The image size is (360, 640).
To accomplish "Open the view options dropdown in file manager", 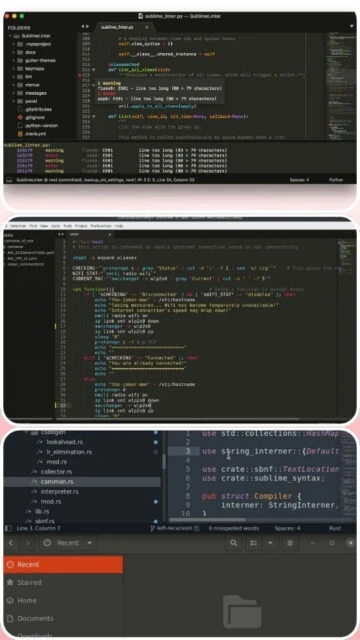I will (270, 543).
